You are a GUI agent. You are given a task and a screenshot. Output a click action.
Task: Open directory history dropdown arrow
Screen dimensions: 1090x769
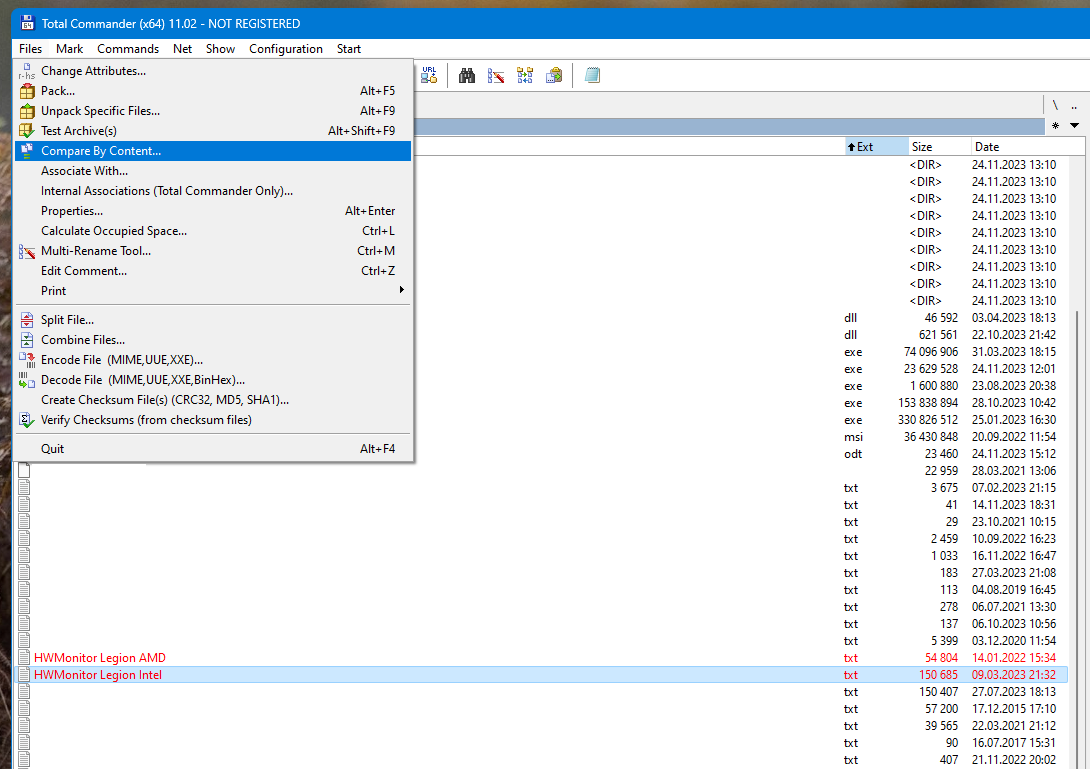[x=1075, y=126]
